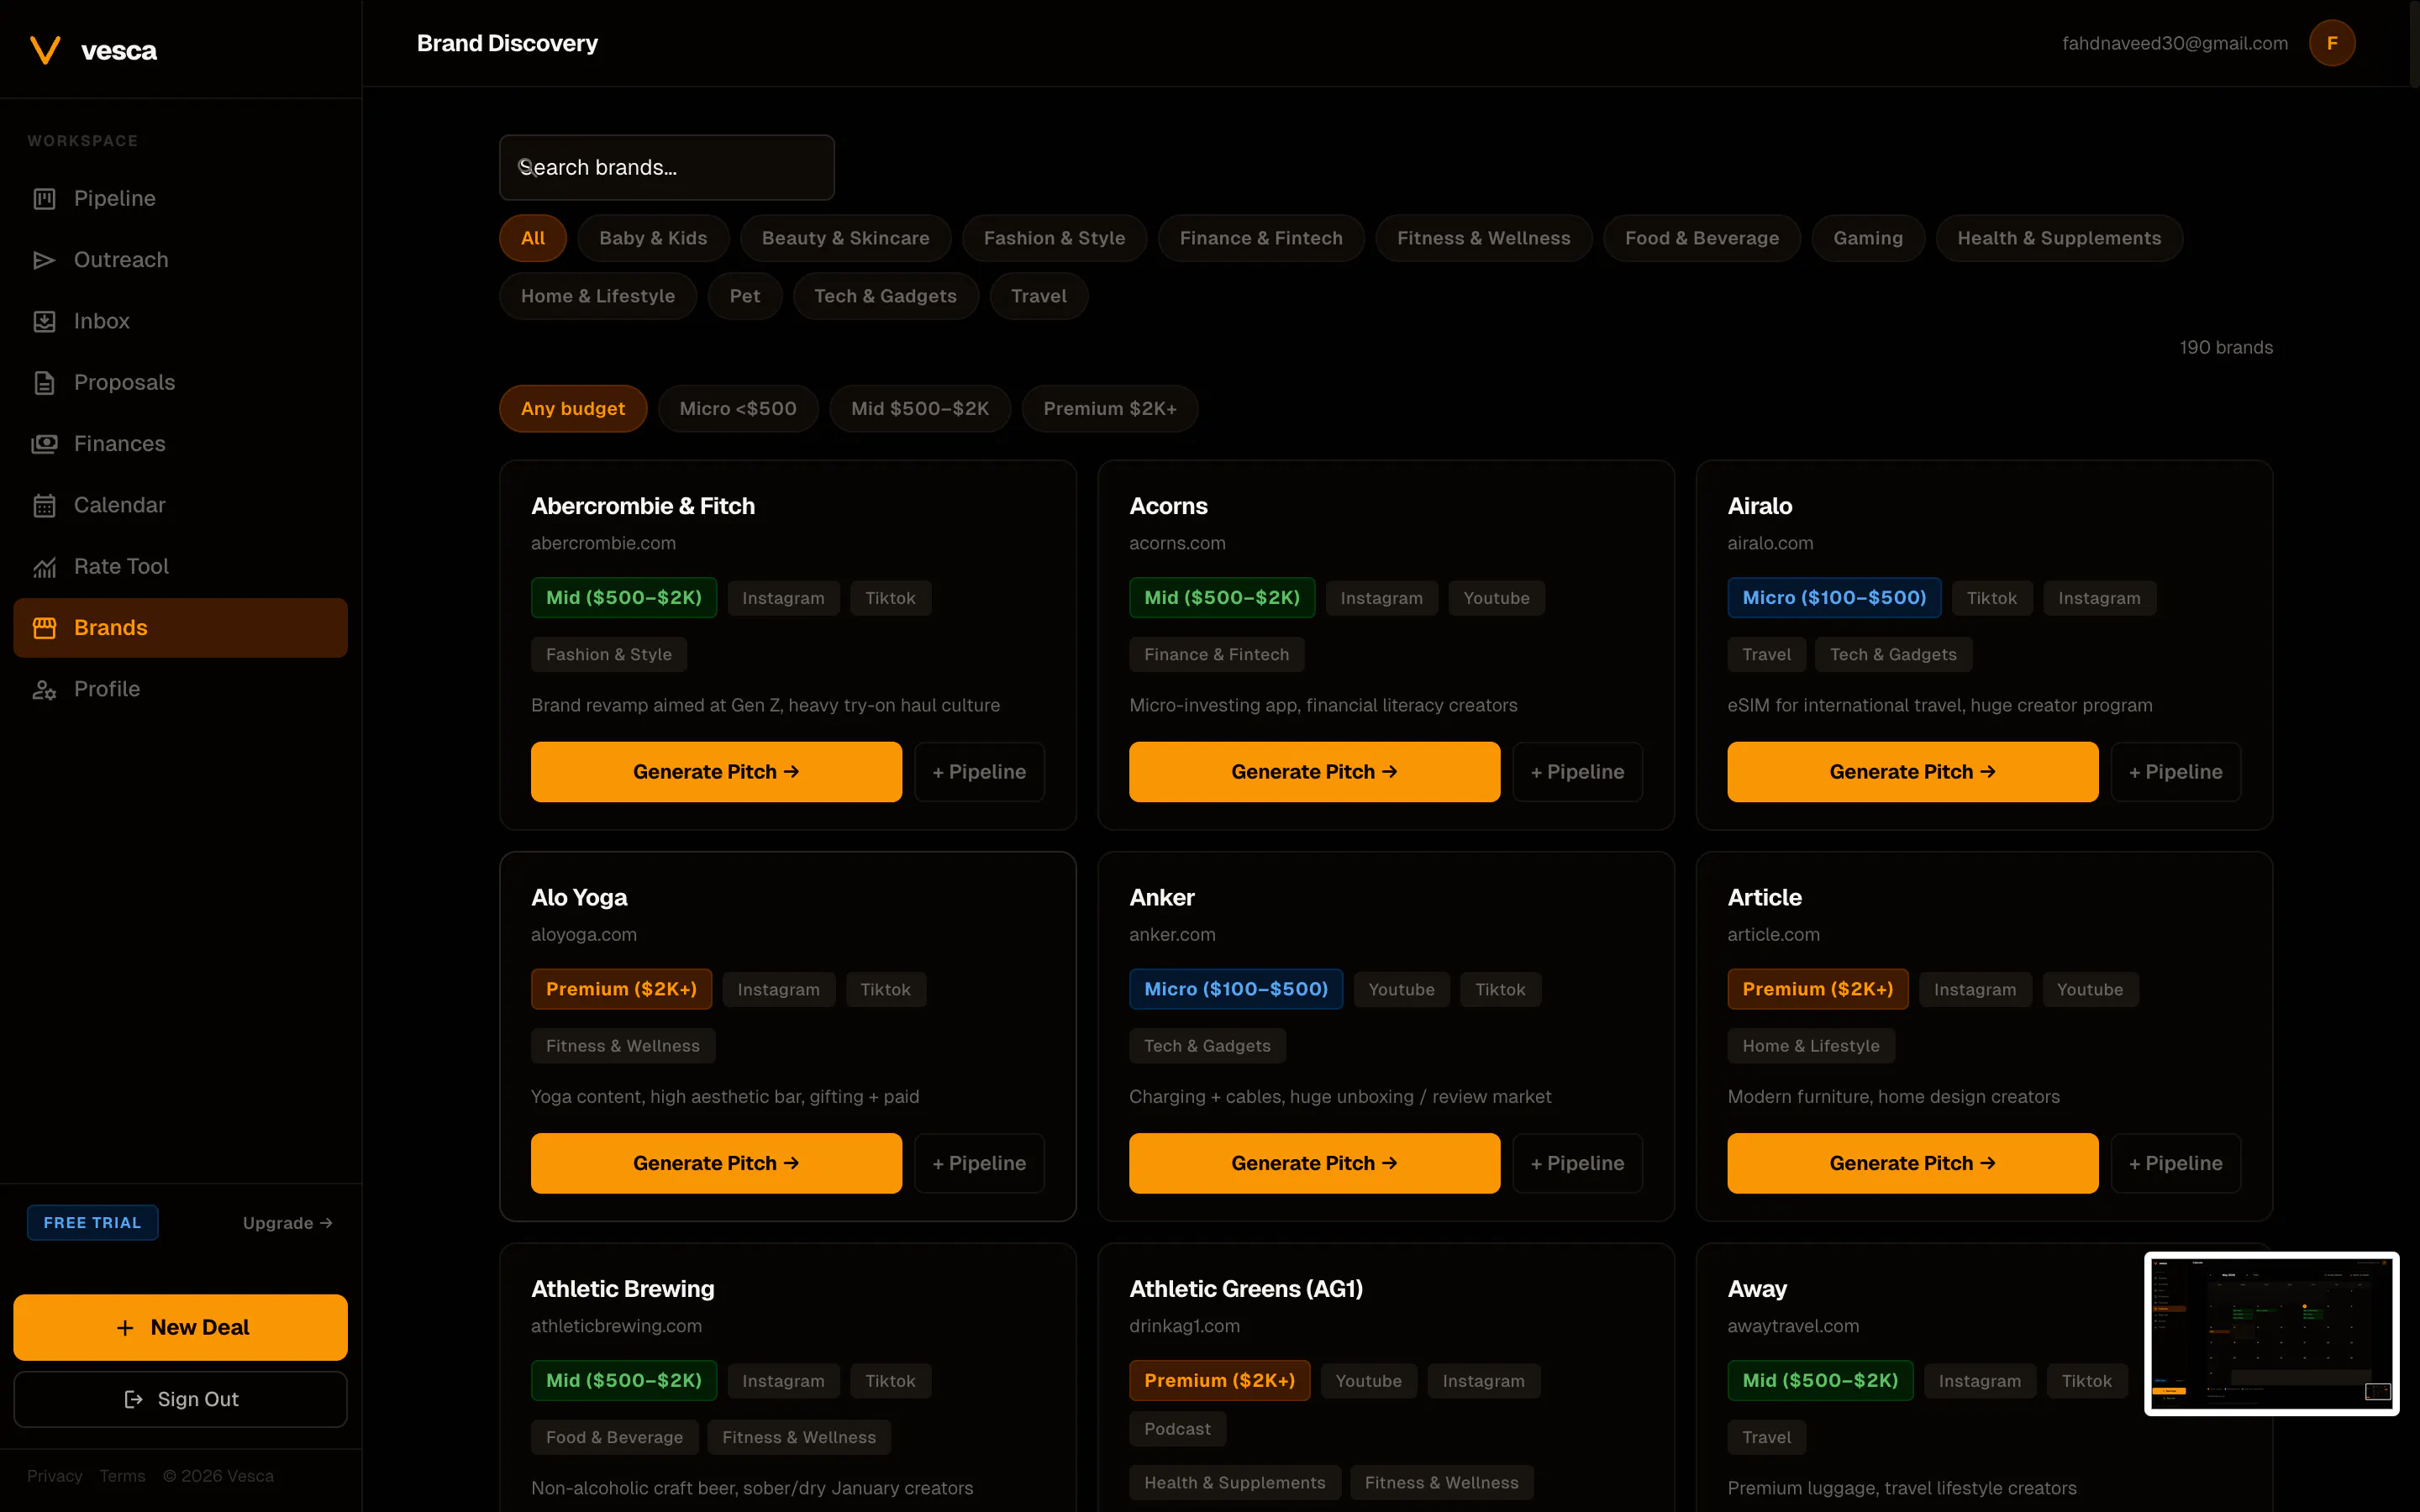The width and height of the screenshot is (2420, 1512).
Task: Click the Vesca logo icon
Action: pos(45,50)
